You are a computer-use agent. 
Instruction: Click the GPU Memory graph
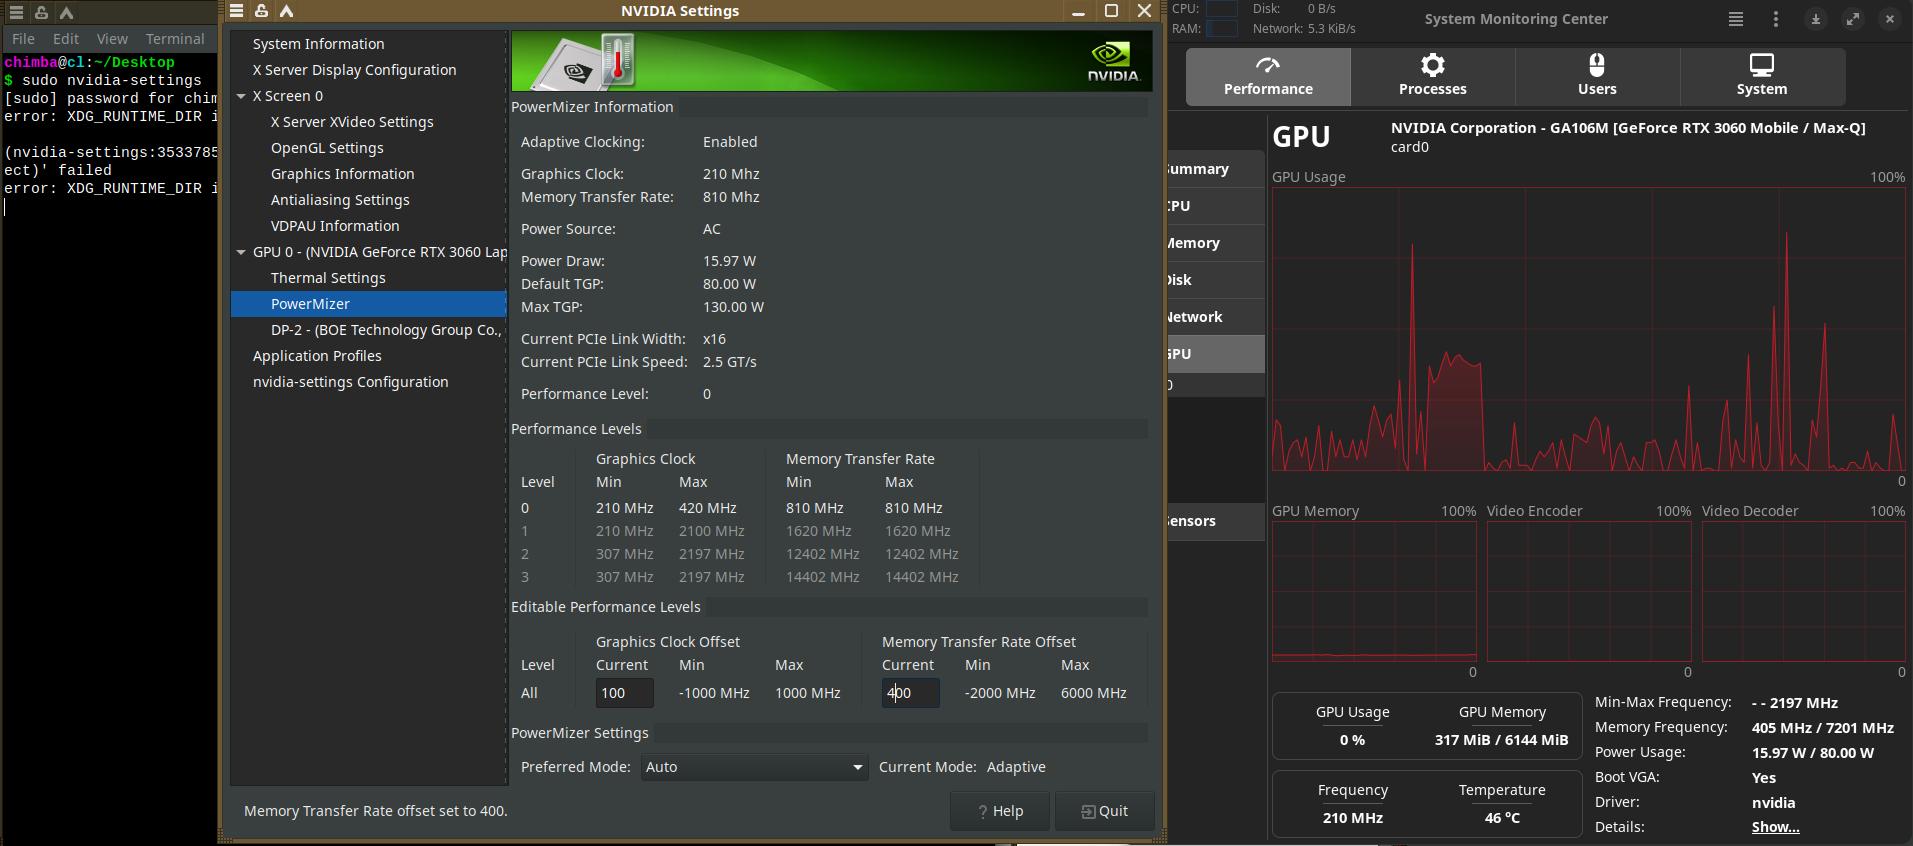pos(1374,591)
